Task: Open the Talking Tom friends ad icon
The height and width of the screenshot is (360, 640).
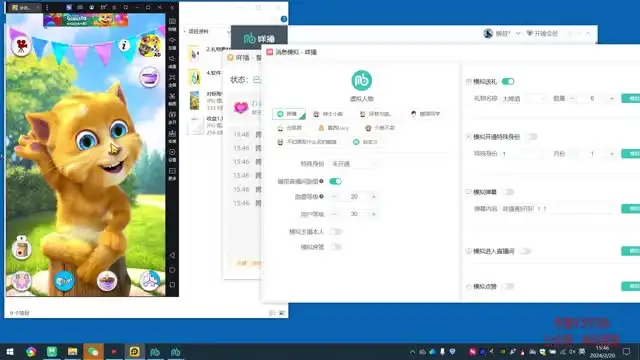Action: [149, 46]
